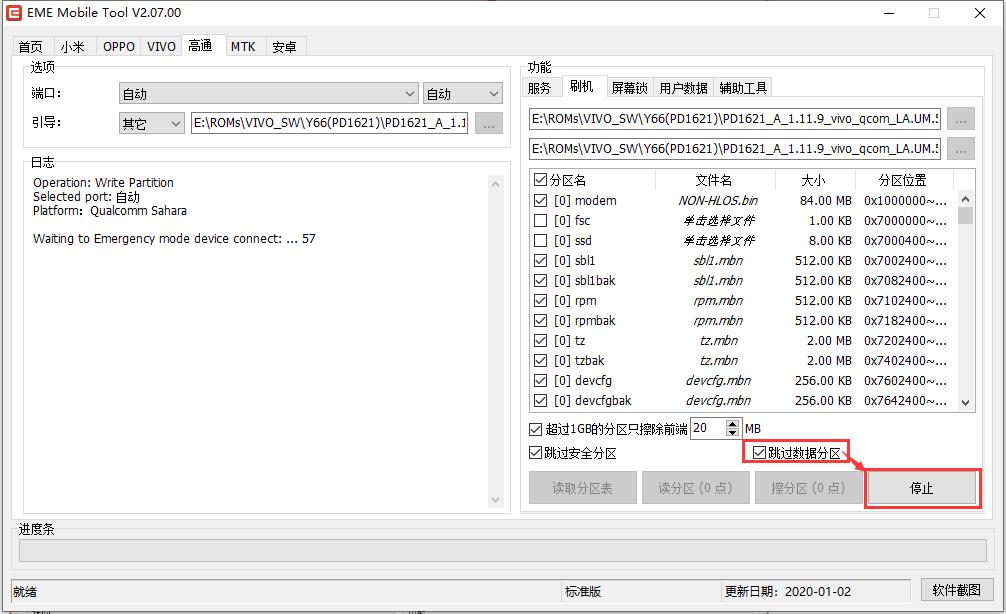Click the 软件截图 button
Screen dimensions: 1006x614
(x=957, y=590)
